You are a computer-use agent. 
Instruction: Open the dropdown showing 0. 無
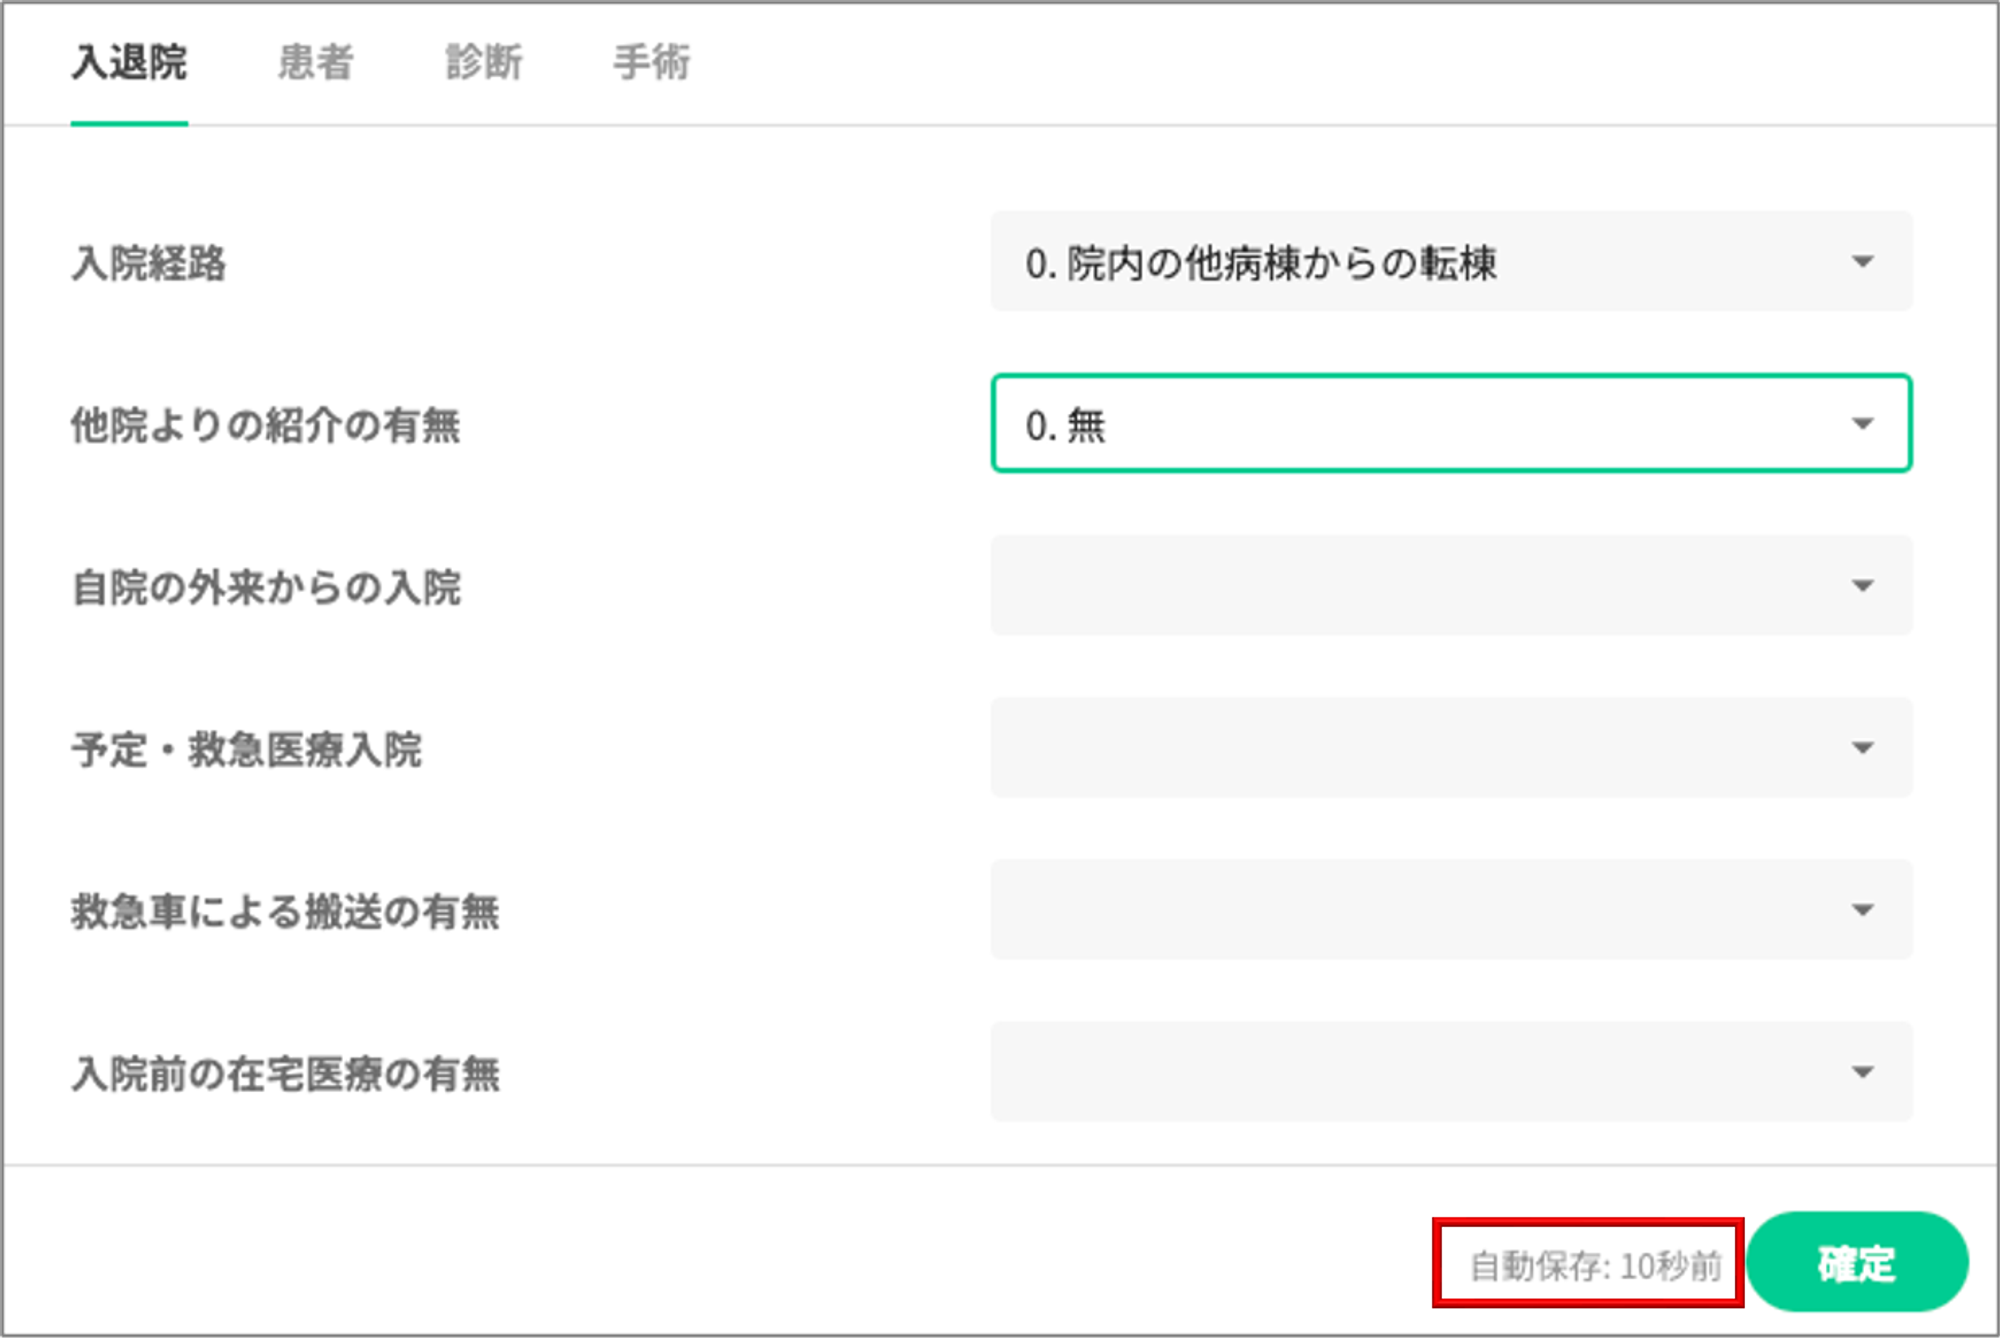tap(1400, 424)
